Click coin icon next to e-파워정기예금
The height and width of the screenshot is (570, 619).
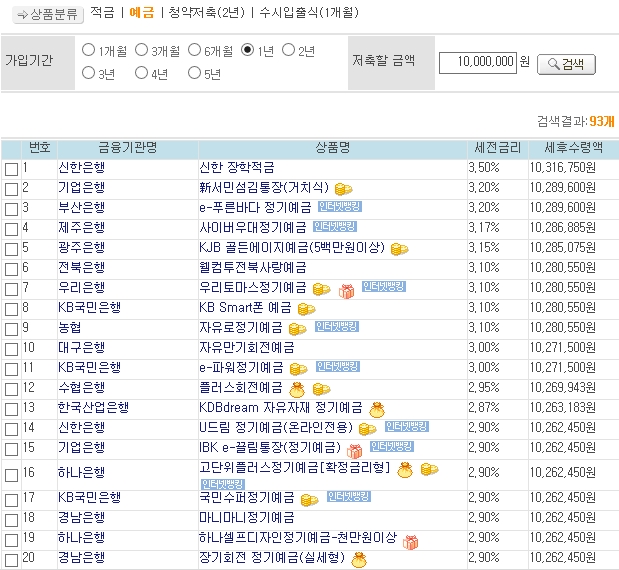coord(298,369)
